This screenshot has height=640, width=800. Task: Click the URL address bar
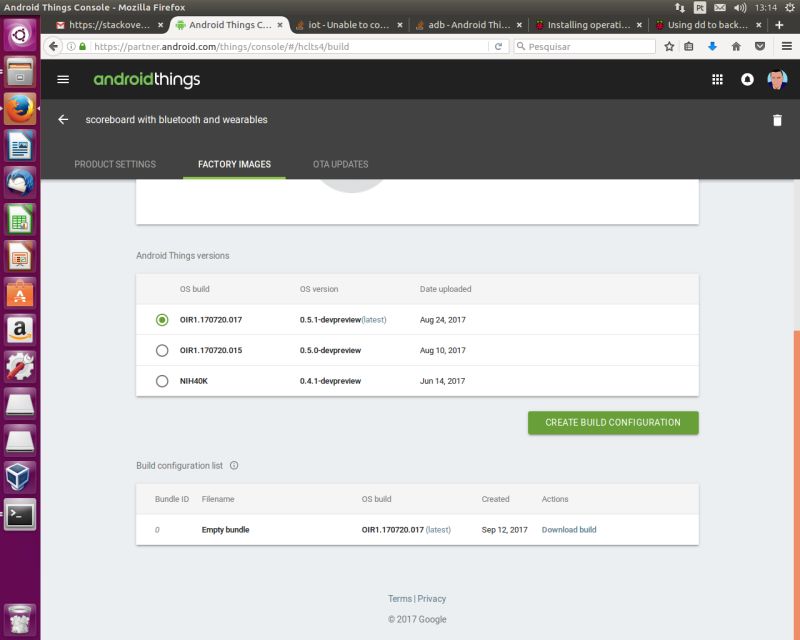[x=290, y=46]
